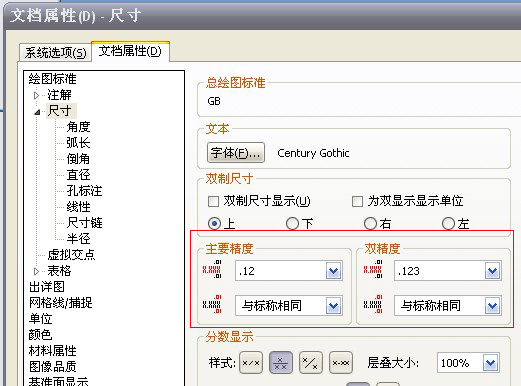Open the 弧长 dimension settings
This screenshot has height=386, width=521.
pyautogui.click(x=78, y=143)
